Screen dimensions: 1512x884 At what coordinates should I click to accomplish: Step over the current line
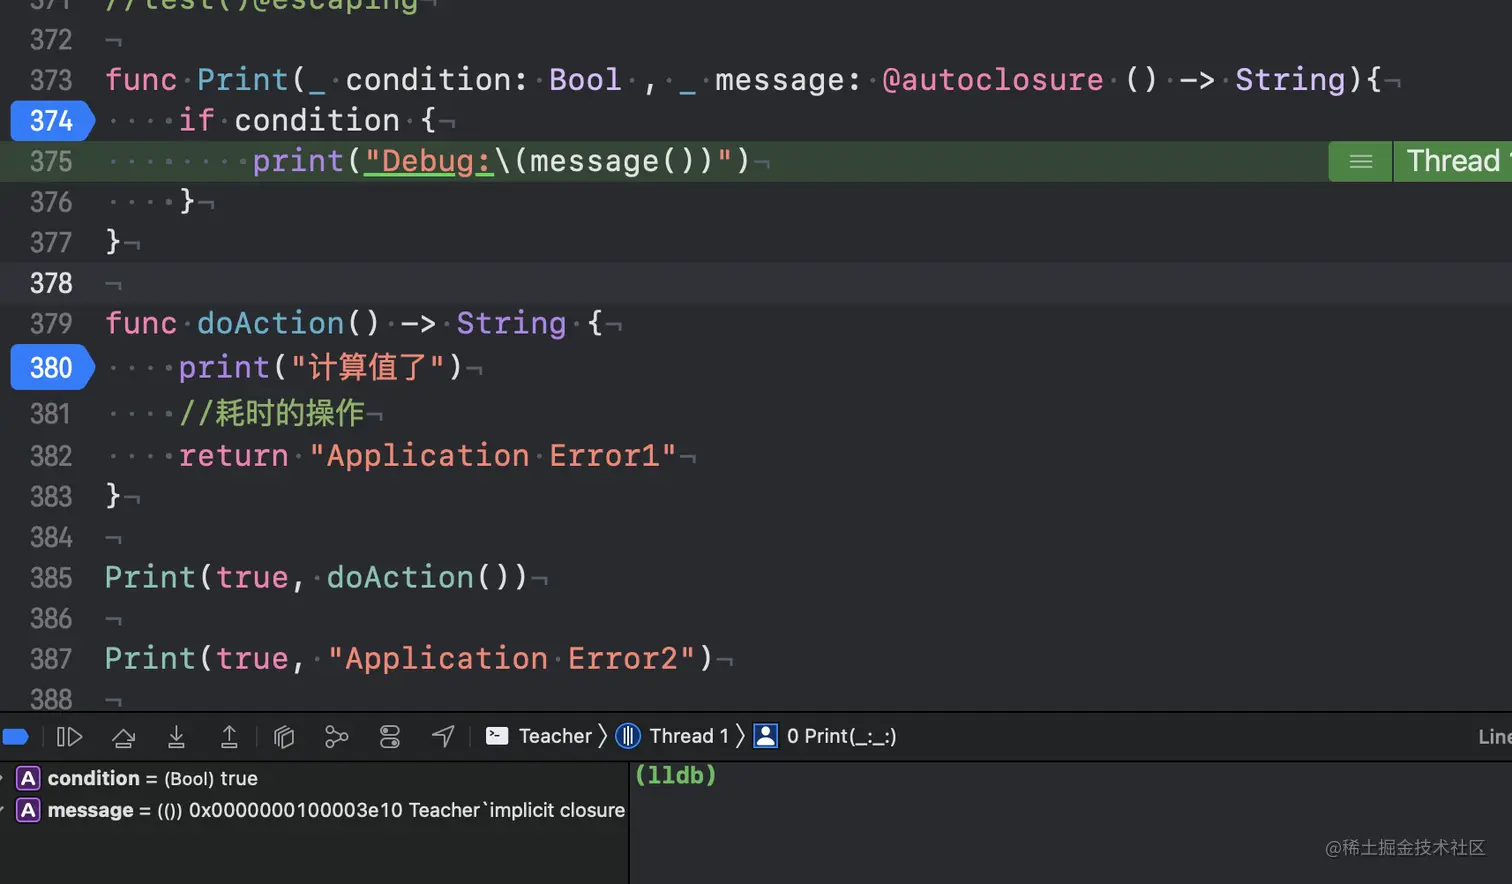tap(124, 737)
